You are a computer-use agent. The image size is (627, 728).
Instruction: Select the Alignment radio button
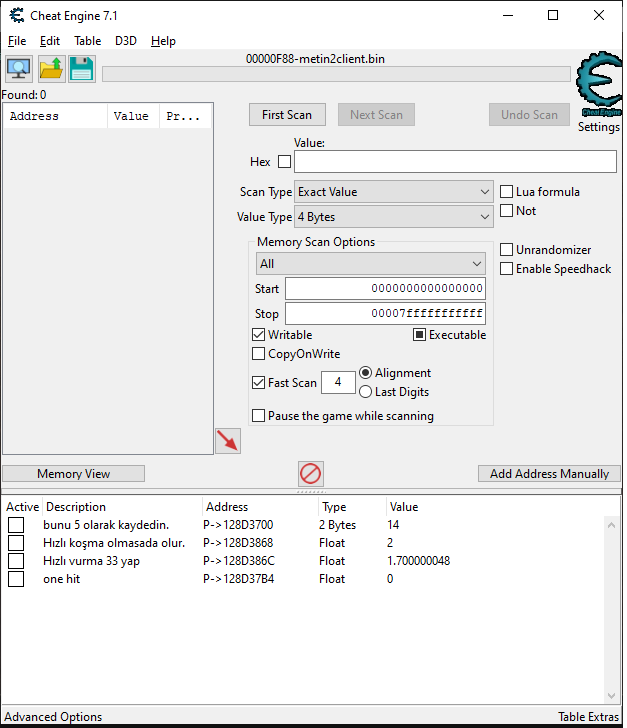(x=366, y=373)
